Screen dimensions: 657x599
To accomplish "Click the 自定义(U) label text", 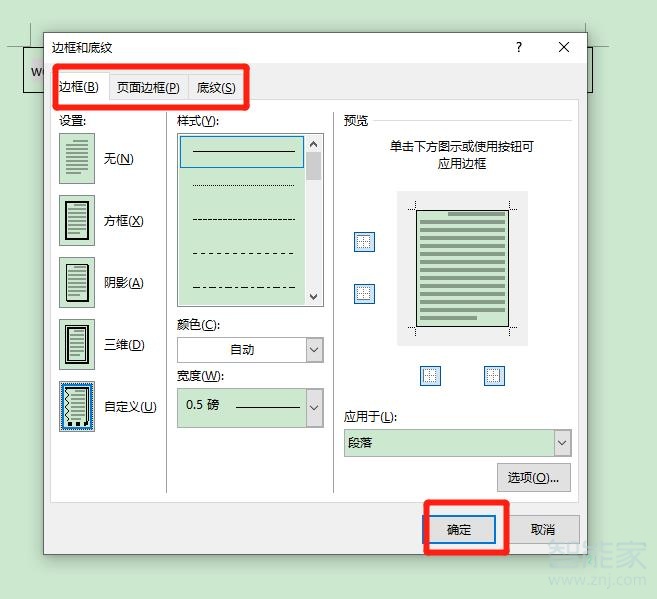I will tap(130, 407).
